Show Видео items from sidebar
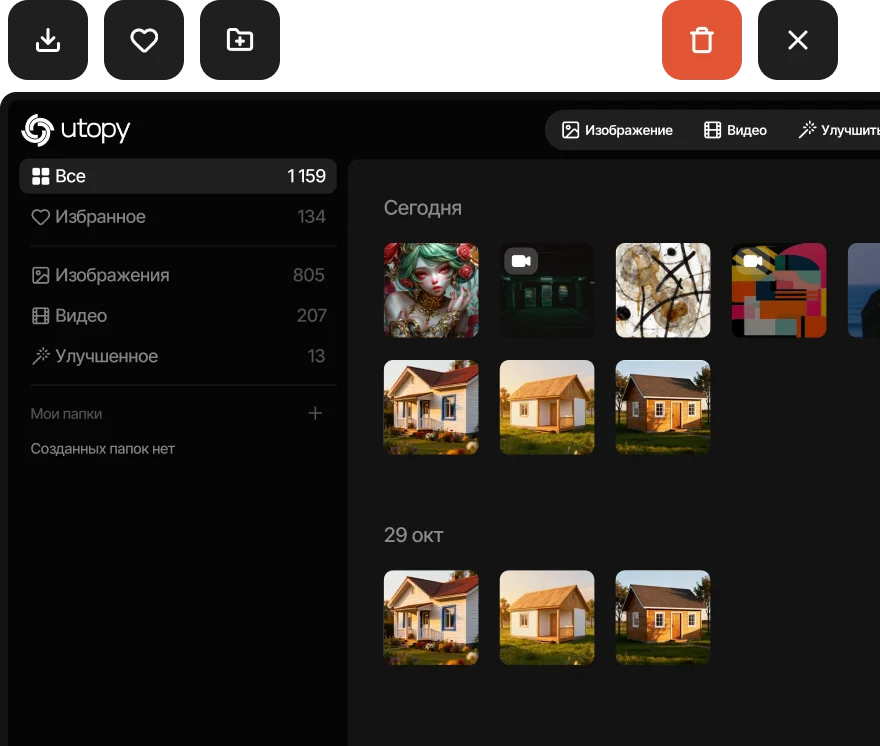 [x=178, y=316]
